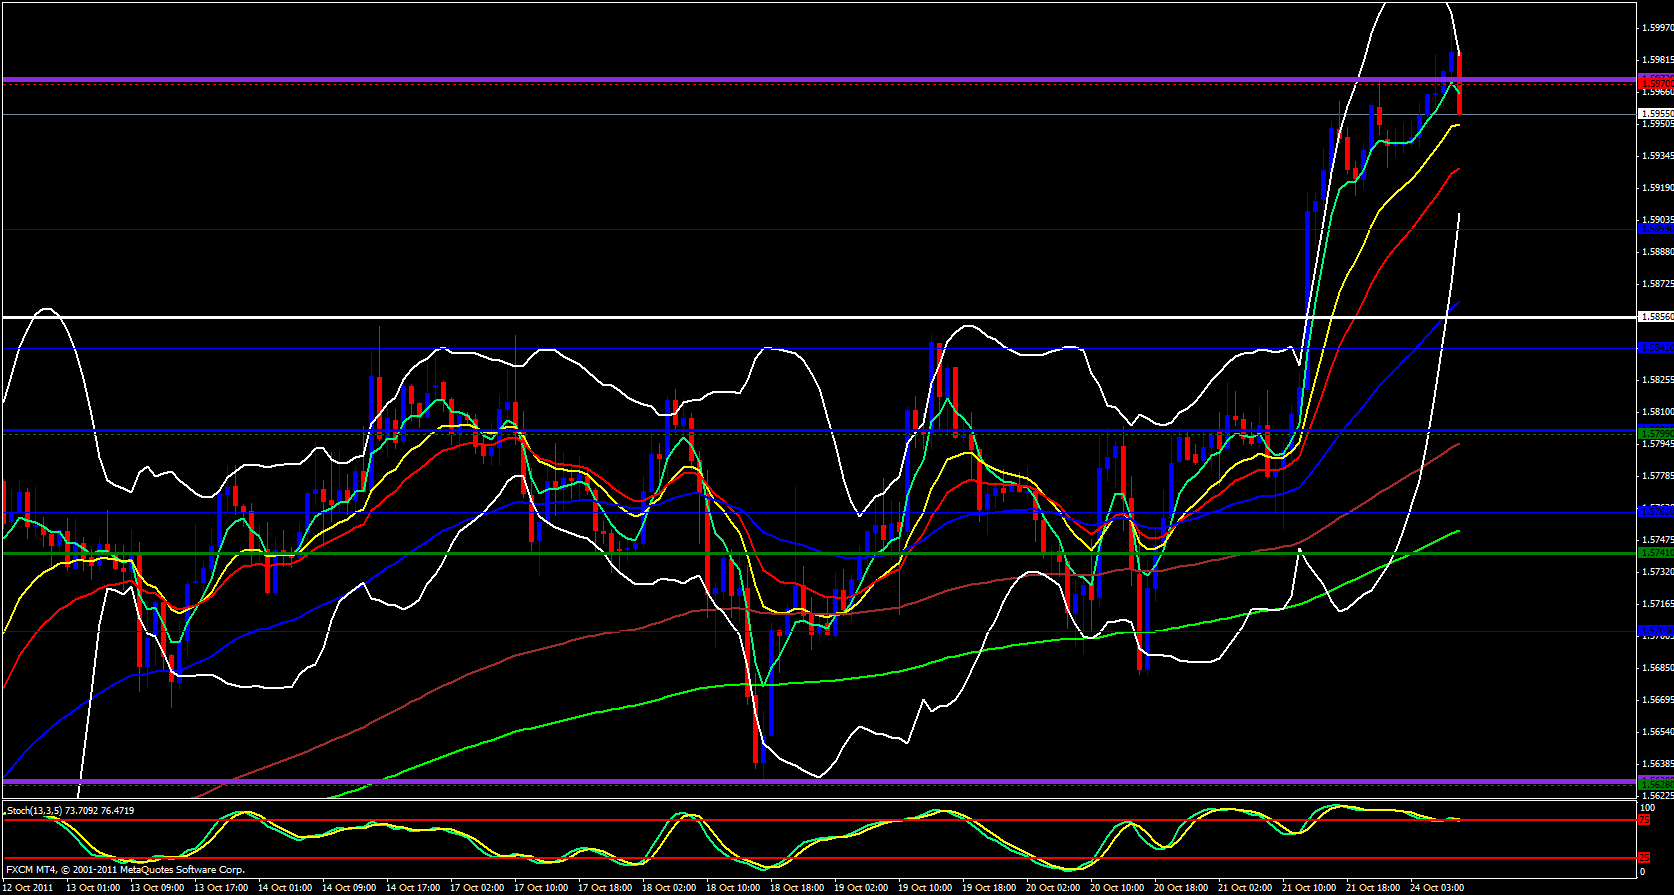Screen dimensions: 1674x895
Task: Click the 12 Oct 2011 date label
Action: (29, 887)
